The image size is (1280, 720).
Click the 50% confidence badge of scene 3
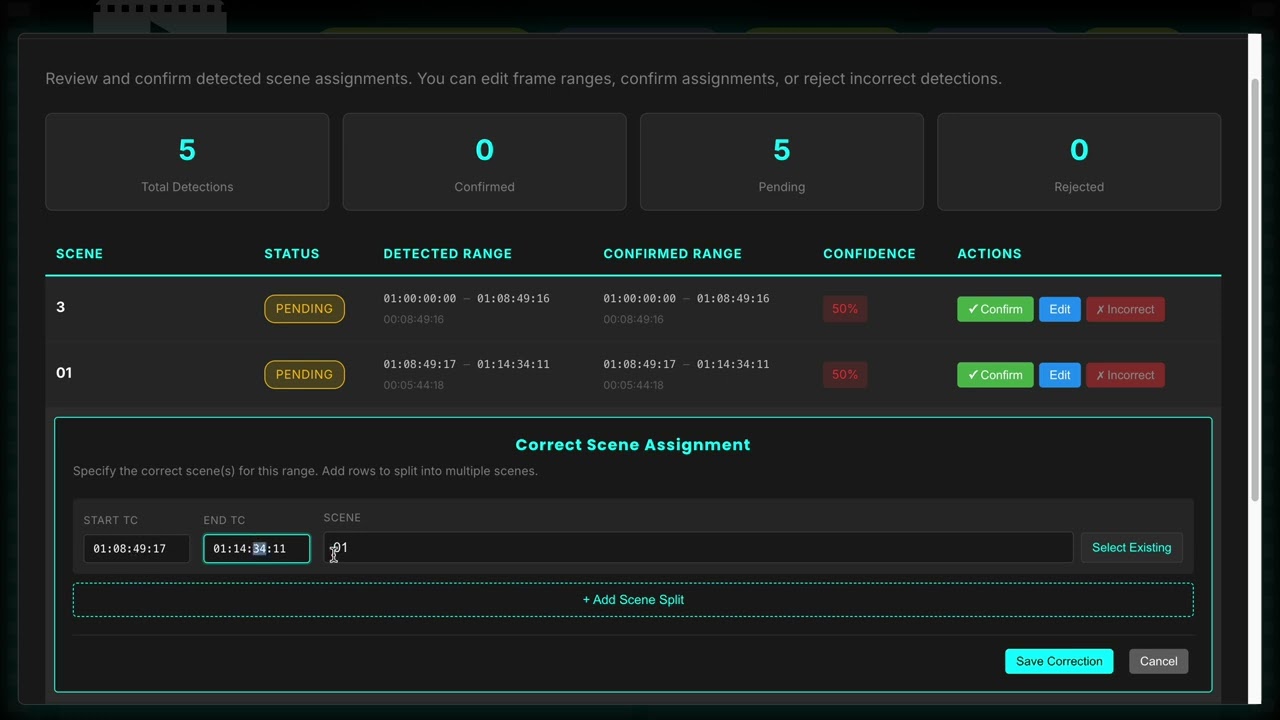845,309
